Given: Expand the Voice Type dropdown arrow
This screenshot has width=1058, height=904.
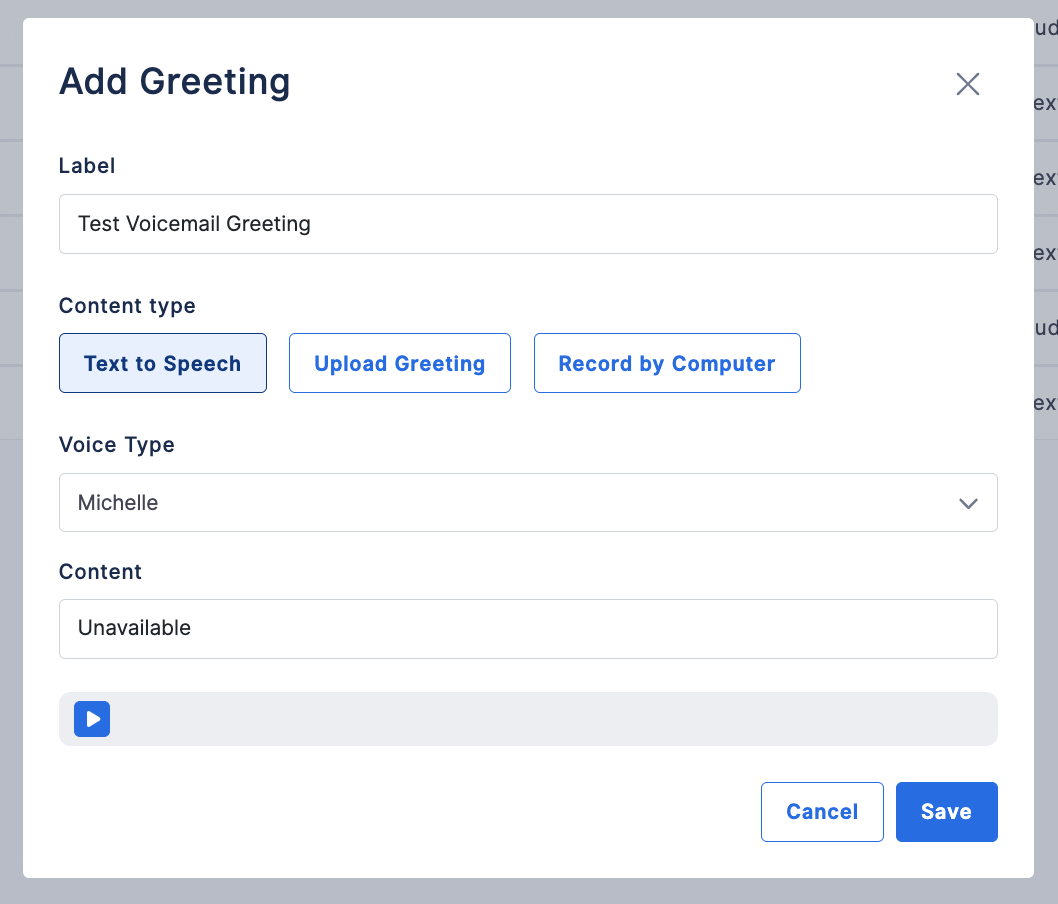Looking at the screenshot, I should (968, 503).
